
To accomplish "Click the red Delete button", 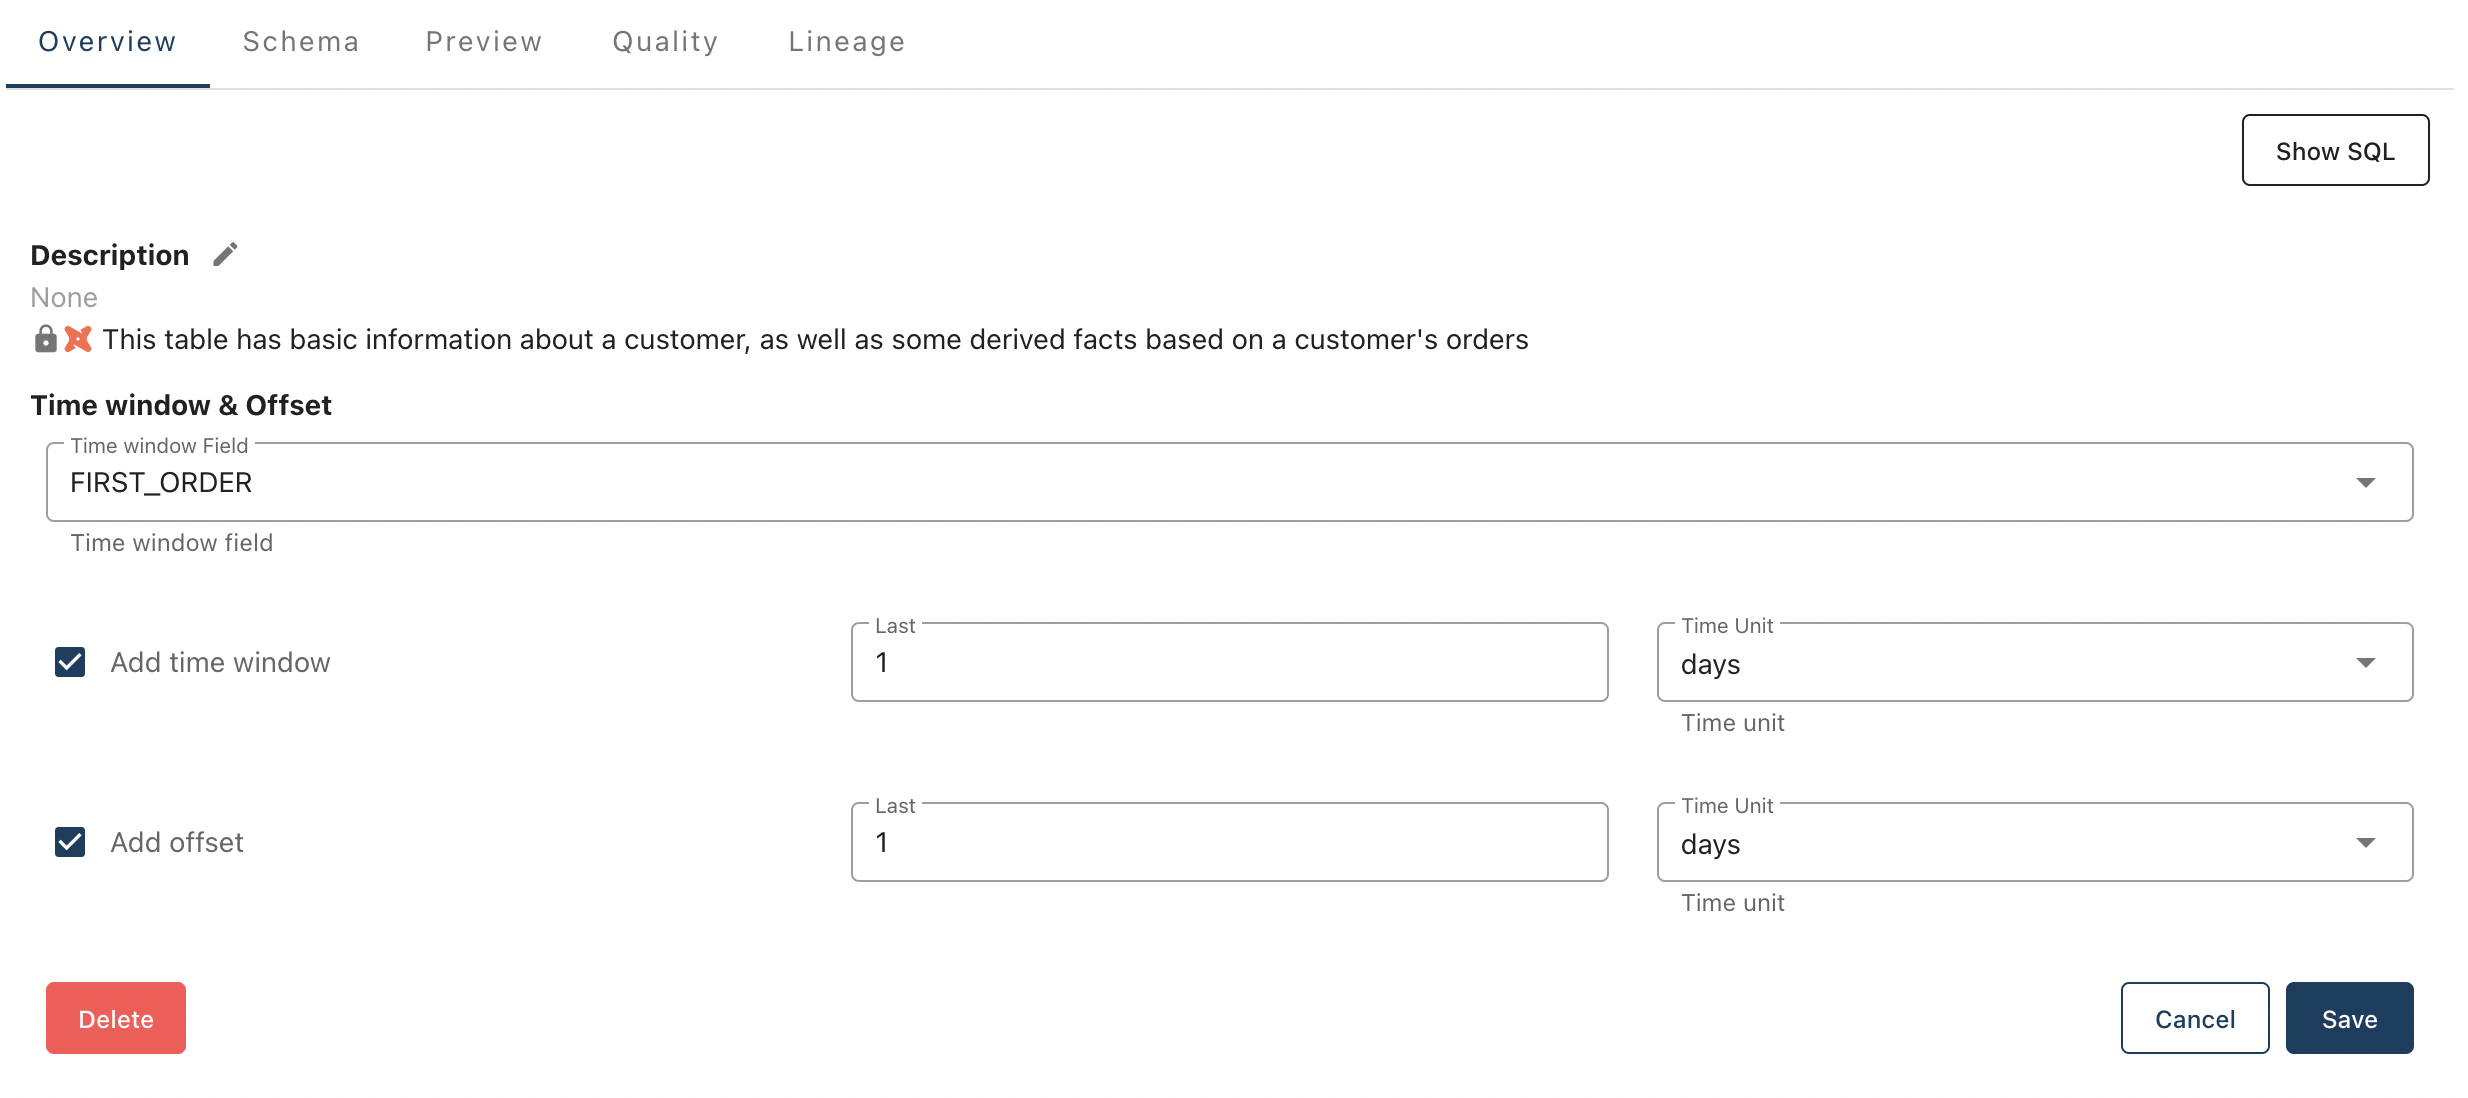I will [x=116, y=1018].
